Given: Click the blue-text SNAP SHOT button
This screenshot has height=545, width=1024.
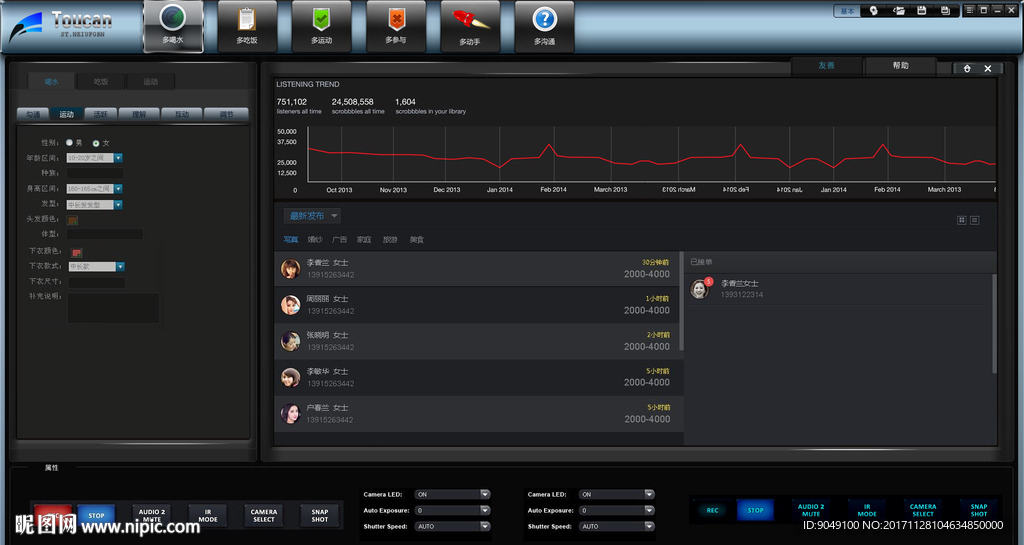Looking at the screenshot, I should pyautogui.click(x=979, y=510).
